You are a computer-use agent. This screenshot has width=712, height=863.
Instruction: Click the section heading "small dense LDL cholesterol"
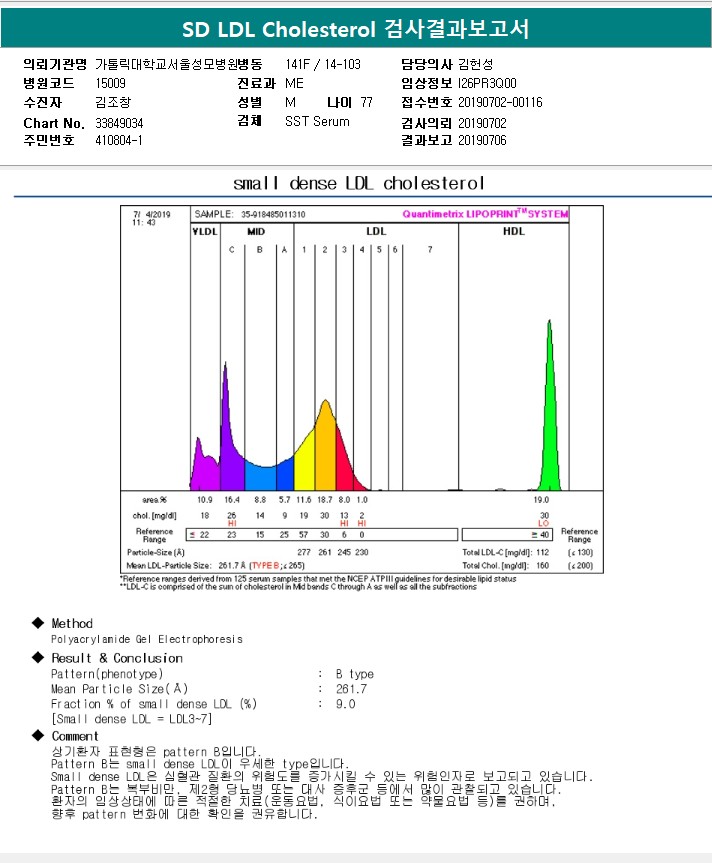coord(359,183)
